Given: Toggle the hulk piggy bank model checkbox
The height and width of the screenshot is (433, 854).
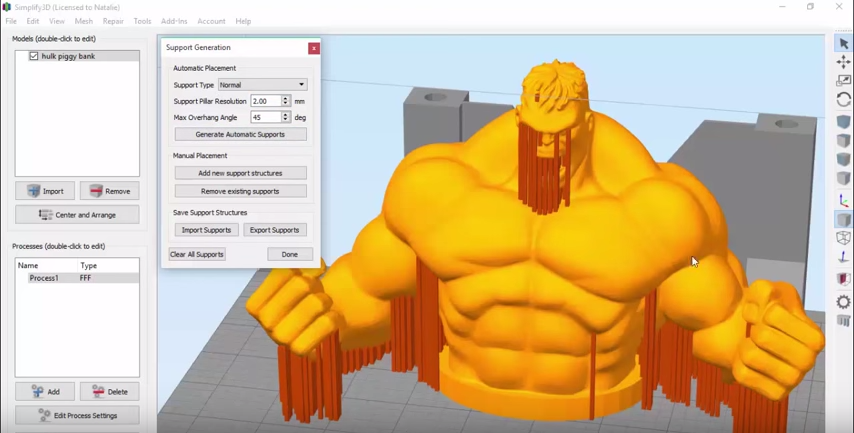Looking at the screenshot, I should [x=34, y=56].
